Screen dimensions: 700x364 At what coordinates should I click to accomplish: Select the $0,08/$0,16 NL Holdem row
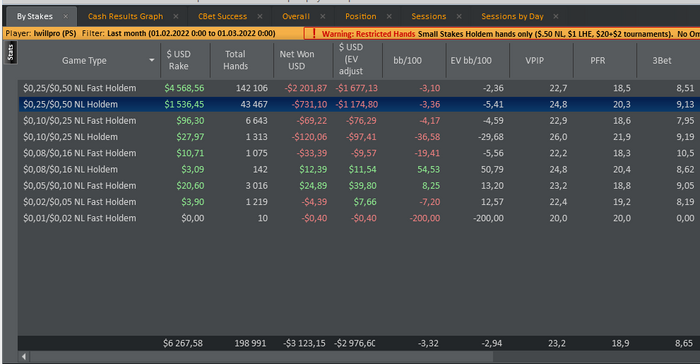click(359, 169)
